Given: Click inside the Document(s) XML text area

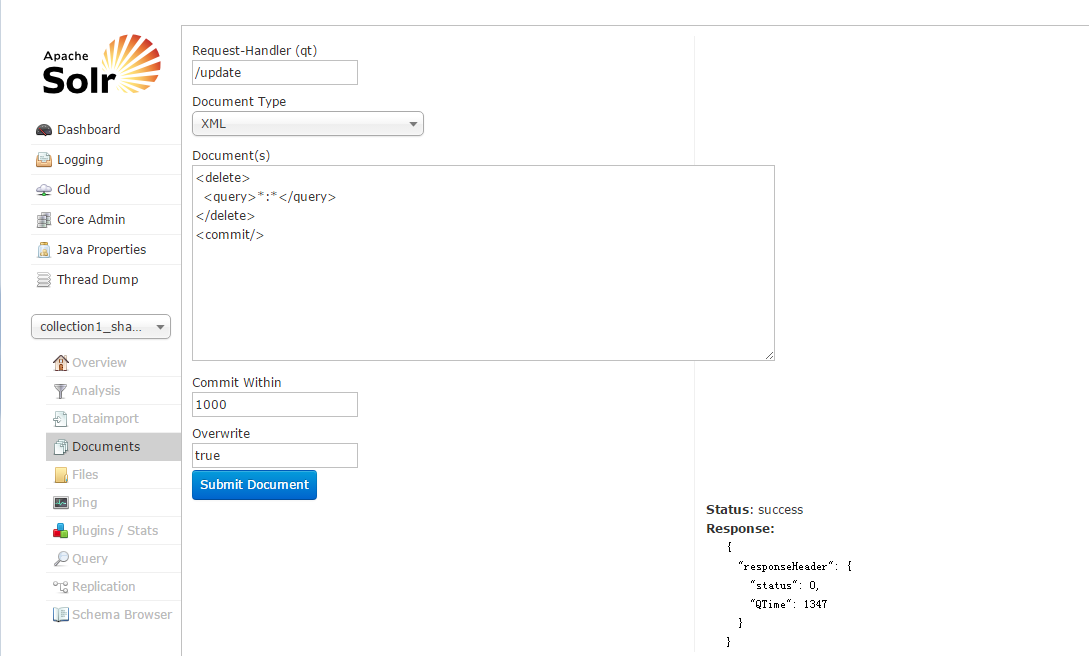Looking at the screenshot, I should click(x=483, y=290).
